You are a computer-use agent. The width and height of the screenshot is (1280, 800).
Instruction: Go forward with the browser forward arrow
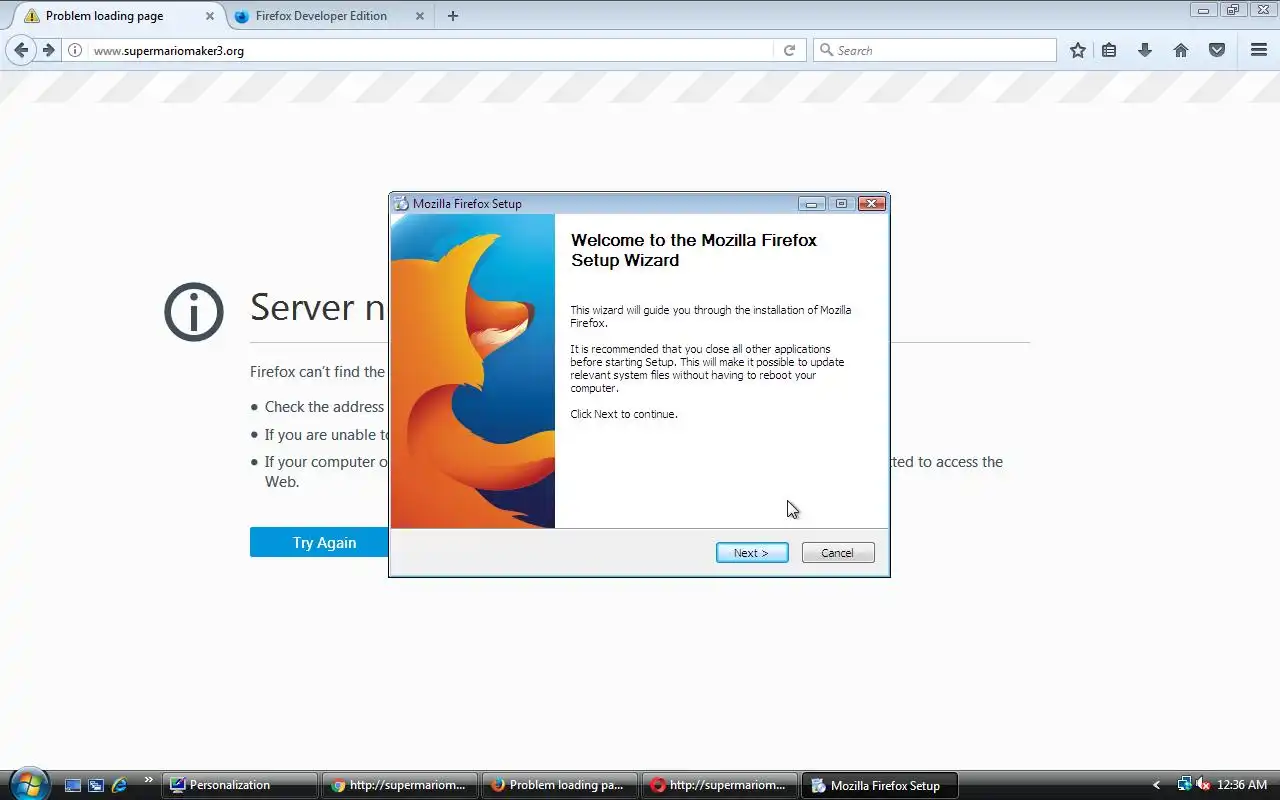click(48, 50)
